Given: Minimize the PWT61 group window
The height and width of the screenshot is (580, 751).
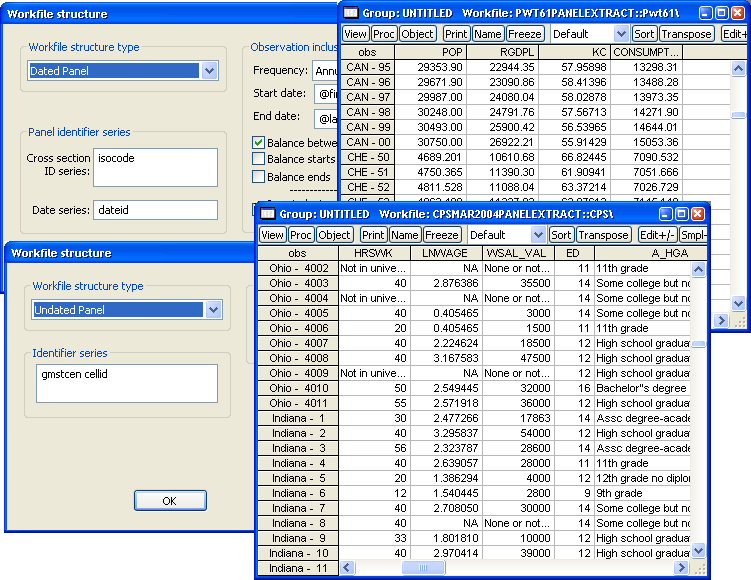Looking at the screenshot, I should coord(705,12).
